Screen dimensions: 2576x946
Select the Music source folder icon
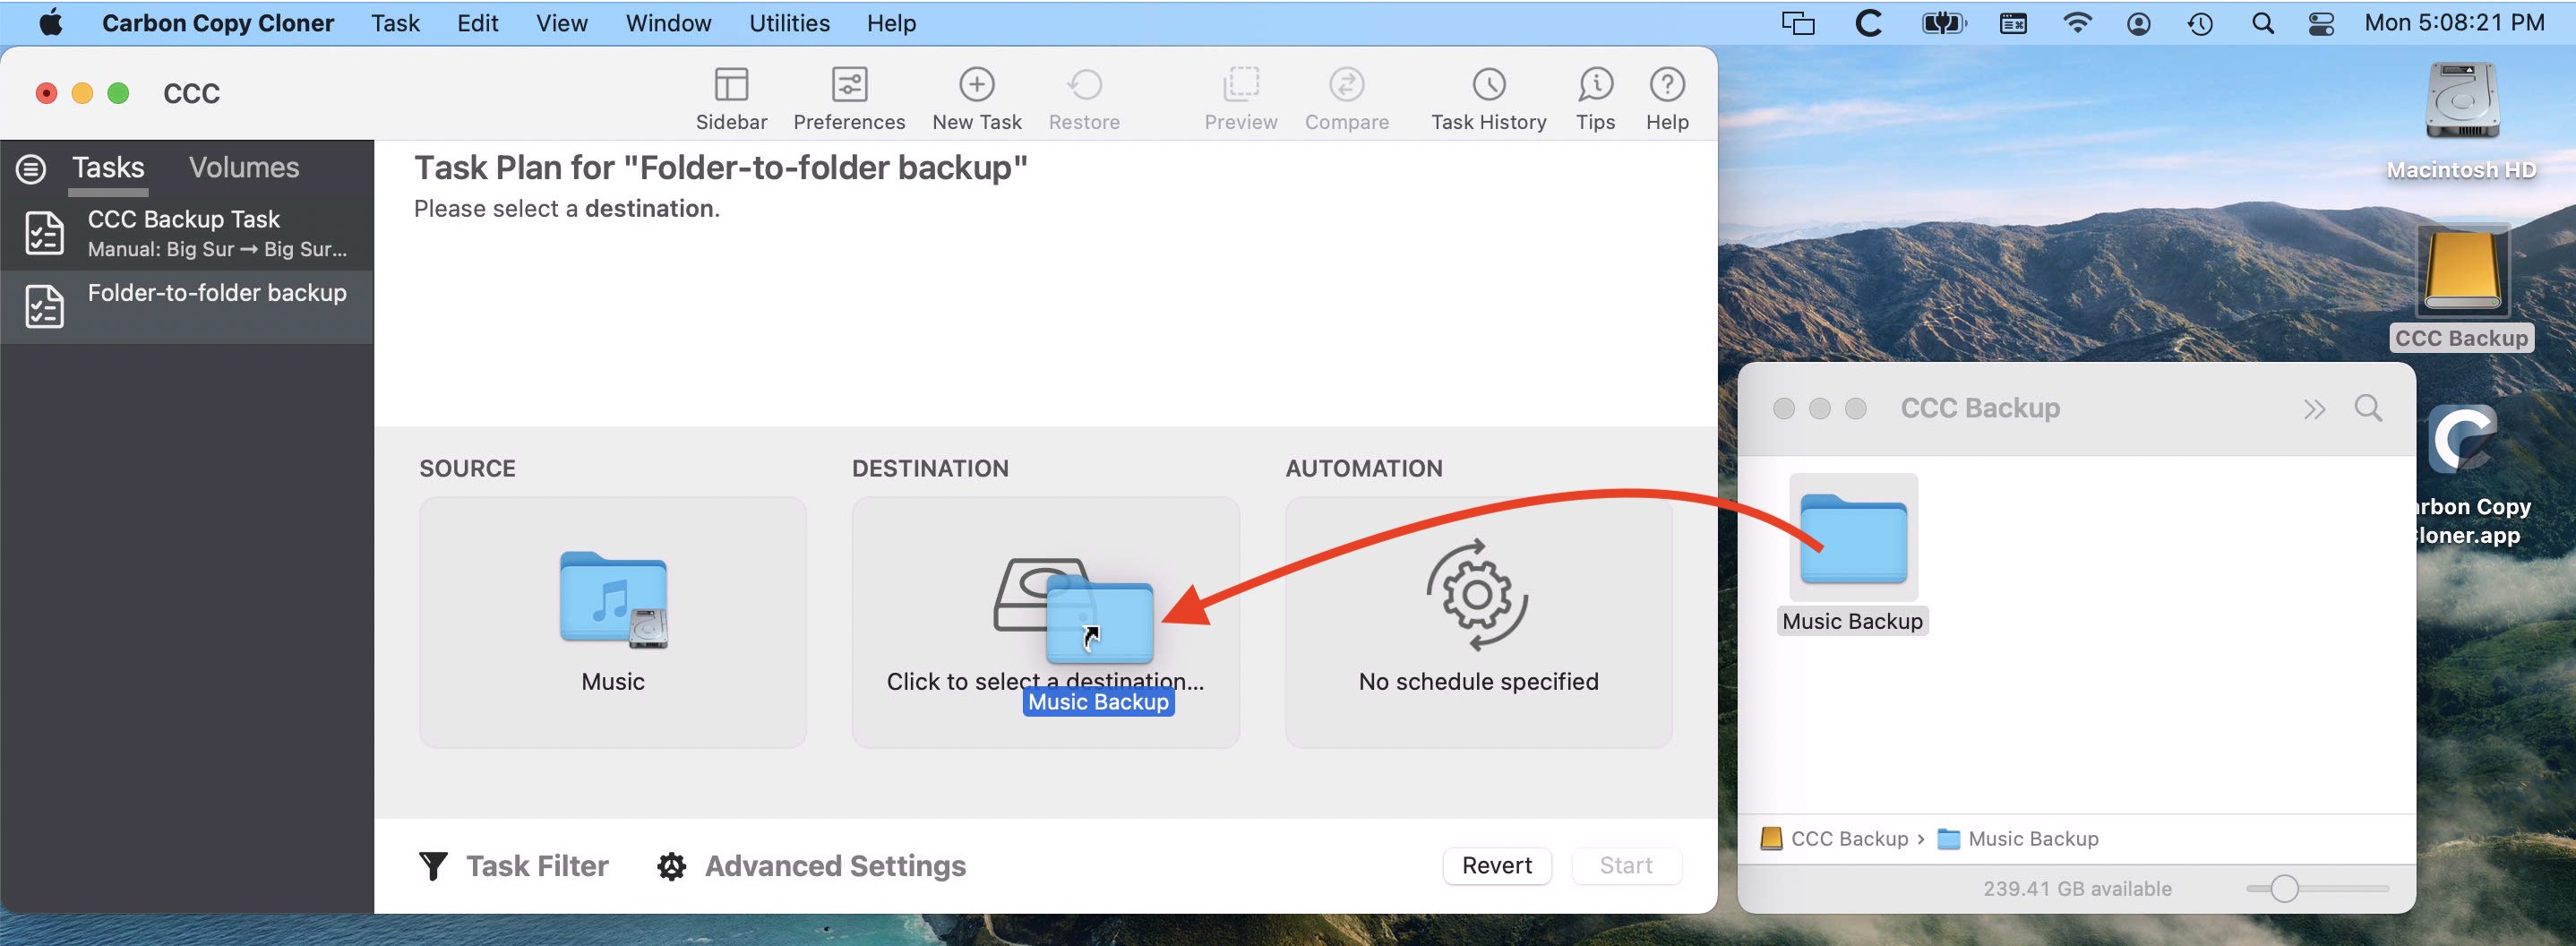613,599
